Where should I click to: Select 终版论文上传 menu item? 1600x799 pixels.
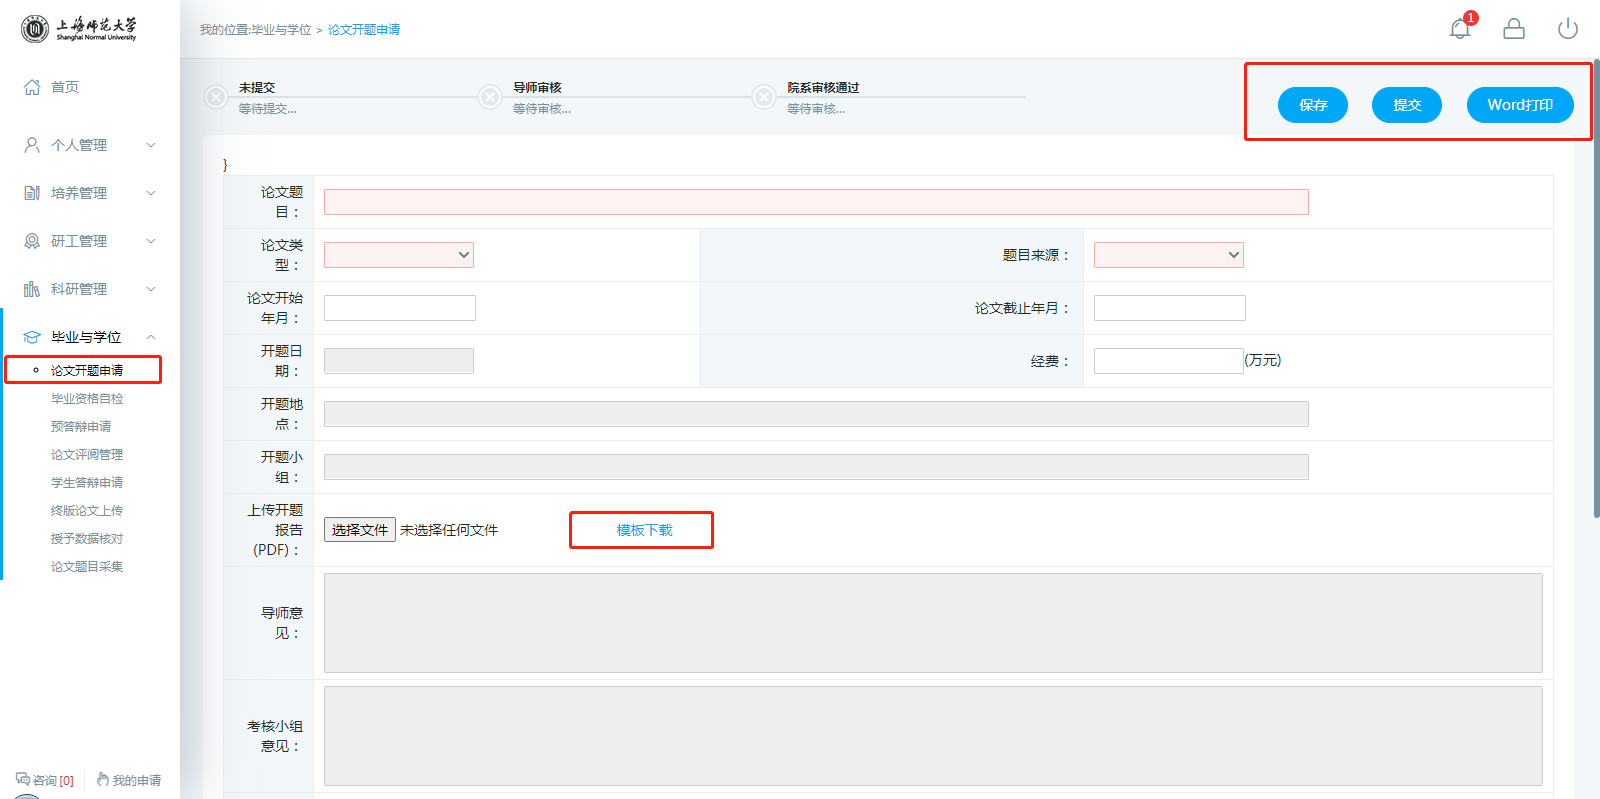coord(87,510)
